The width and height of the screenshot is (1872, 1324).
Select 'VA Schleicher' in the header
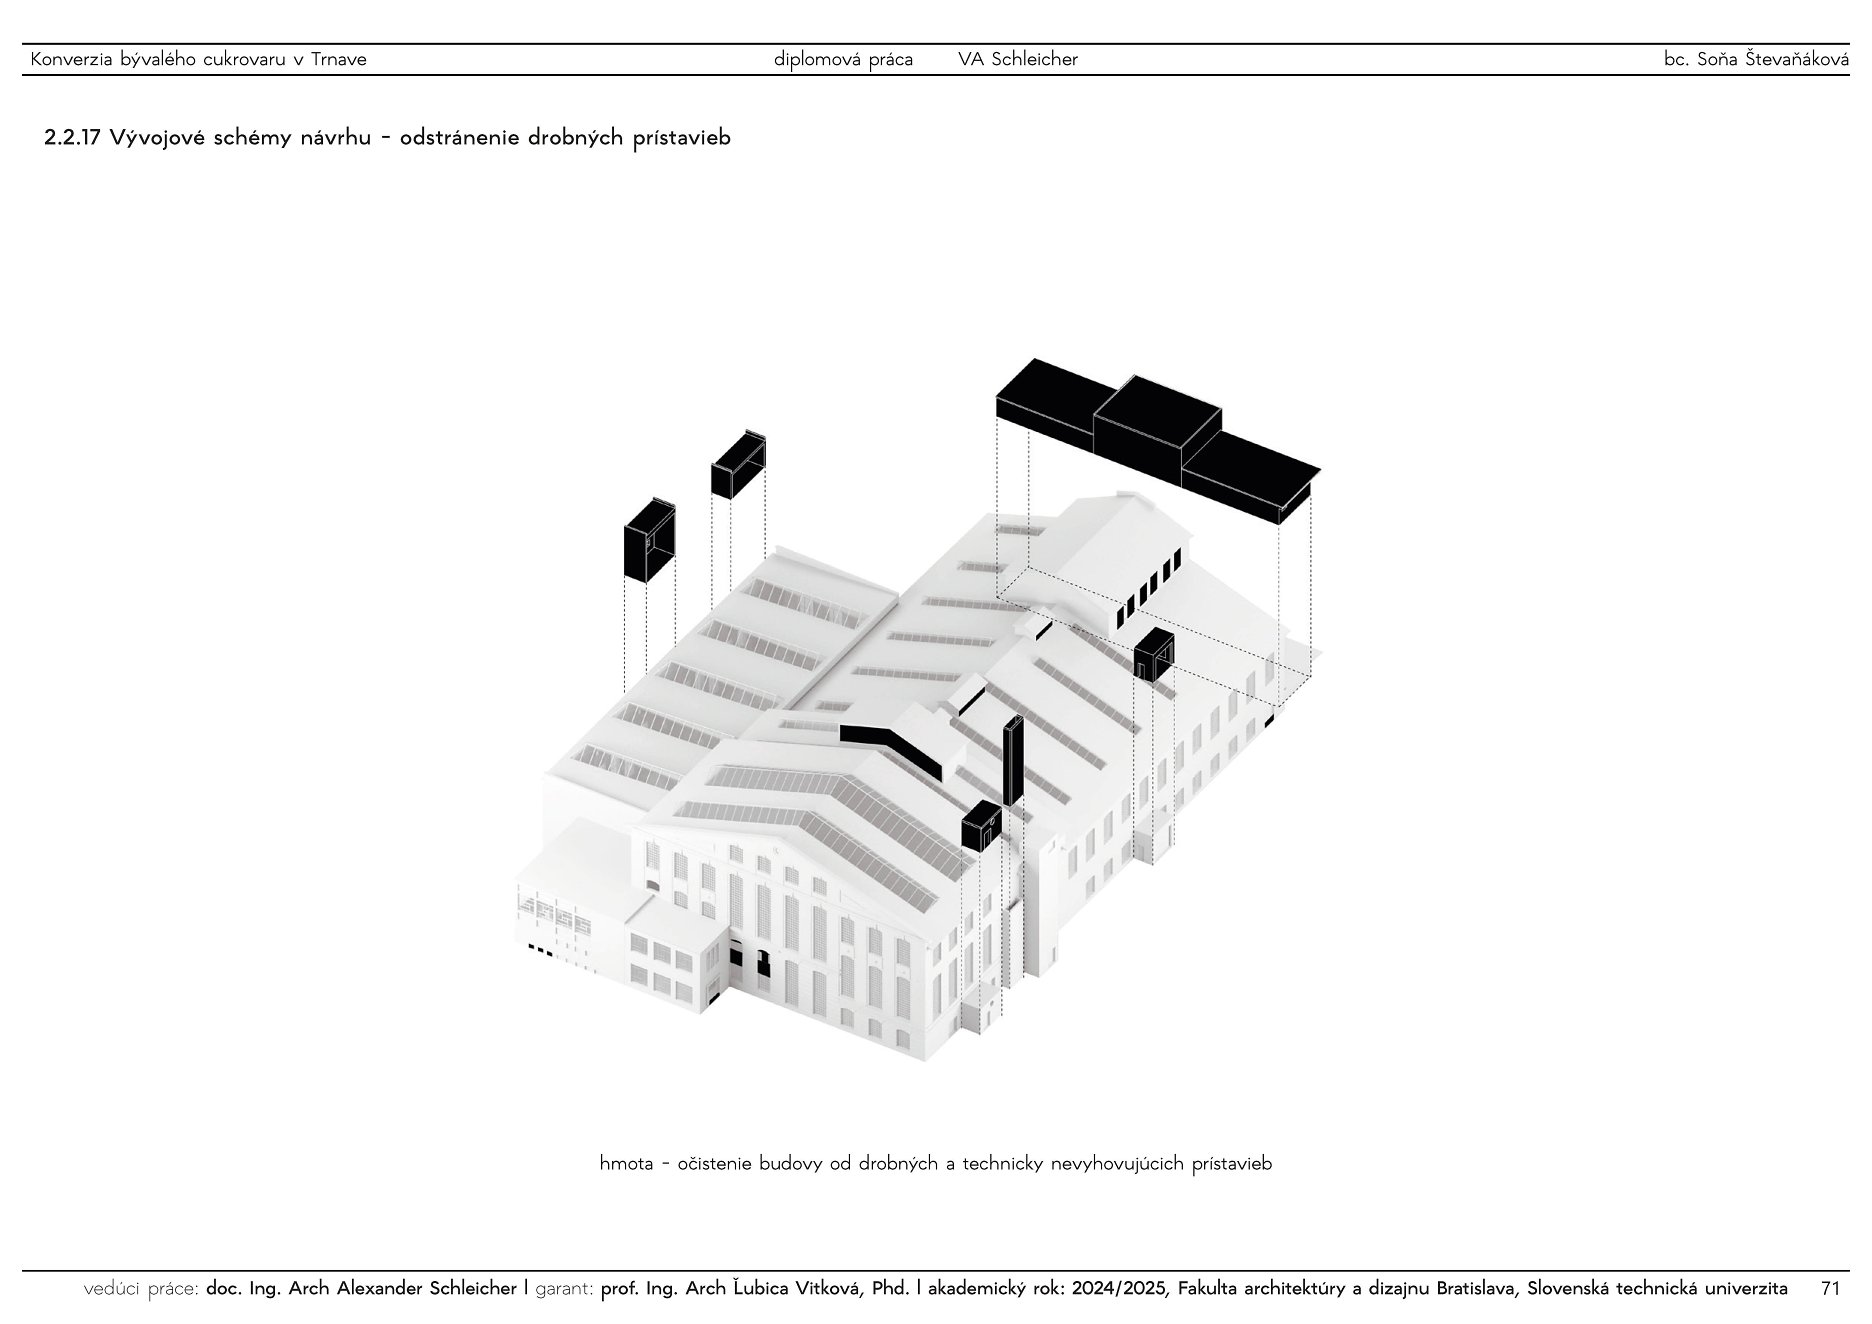(1018, 59)
